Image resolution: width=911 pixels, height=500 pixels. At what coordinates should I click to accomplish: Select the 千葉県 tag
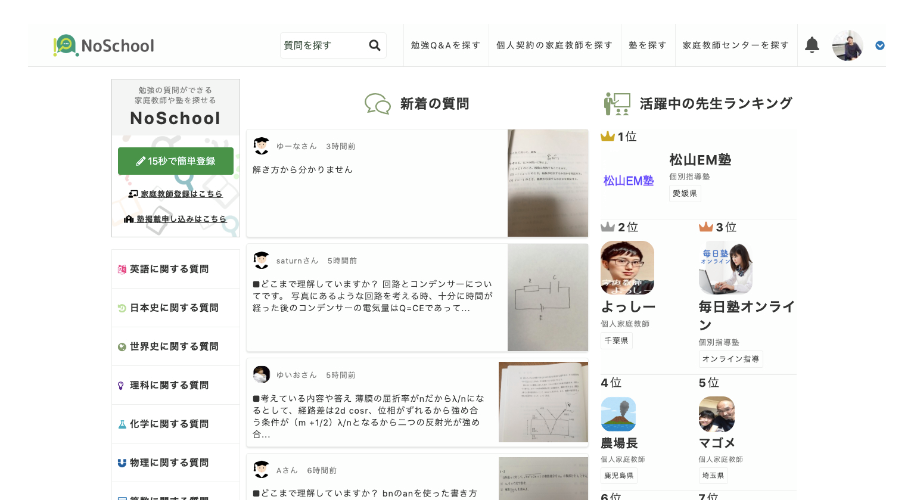click(616, 340)
